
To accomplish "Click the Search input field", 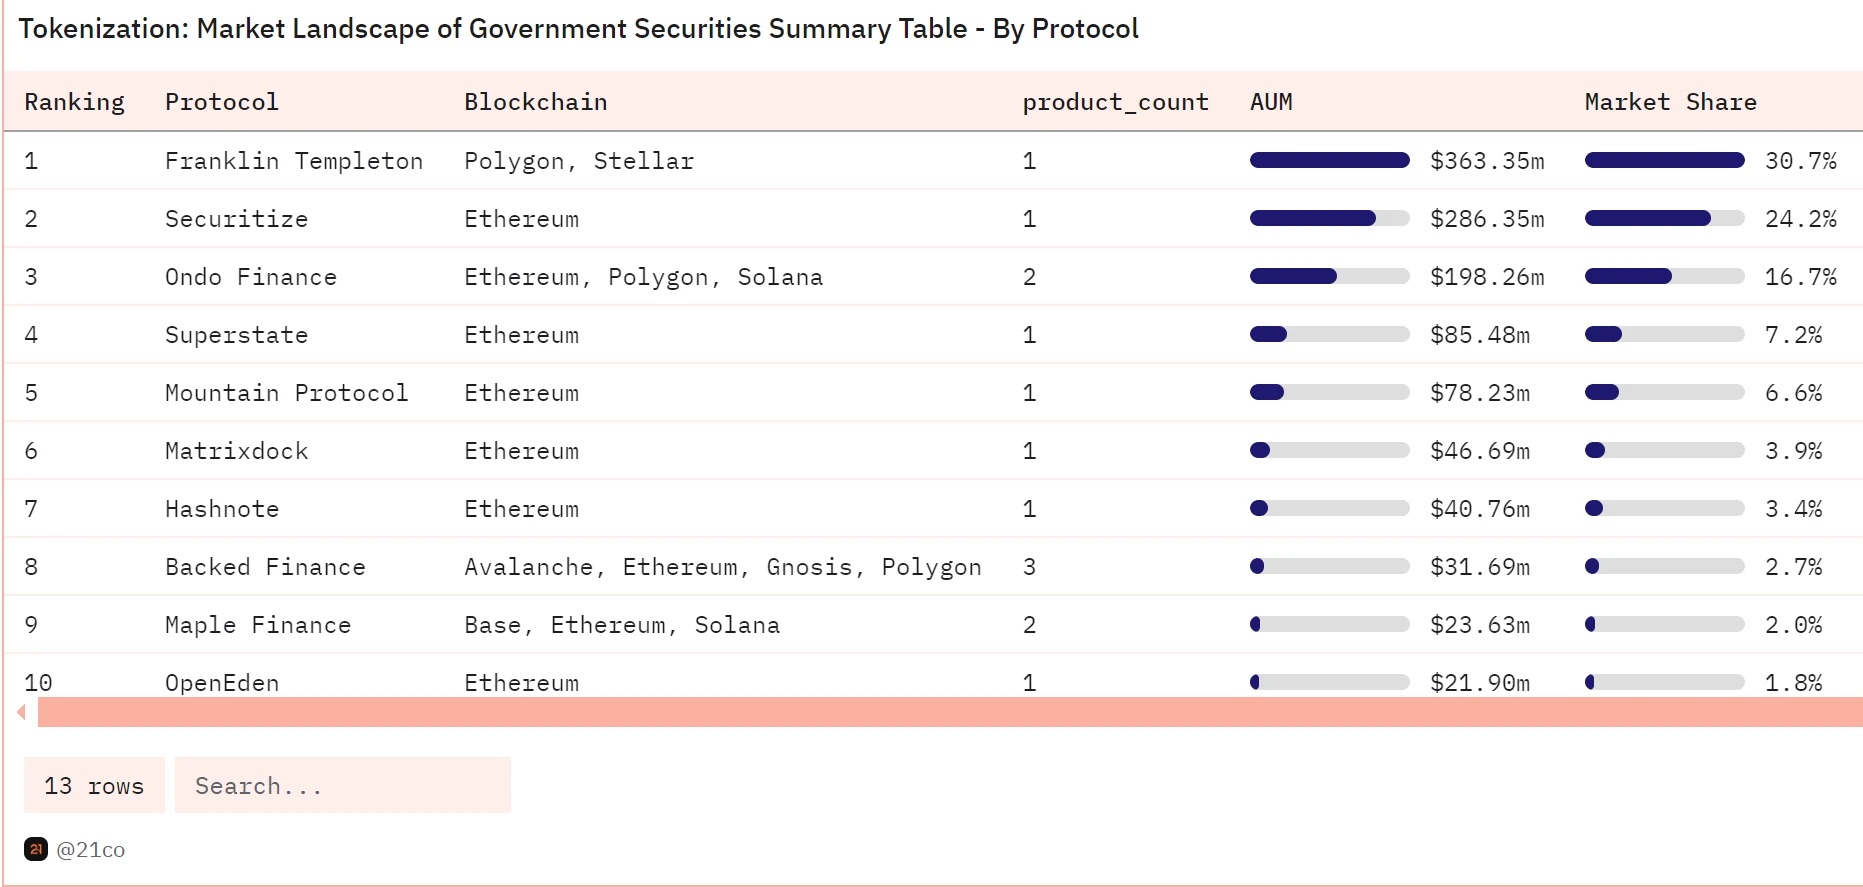I will 342,786.
